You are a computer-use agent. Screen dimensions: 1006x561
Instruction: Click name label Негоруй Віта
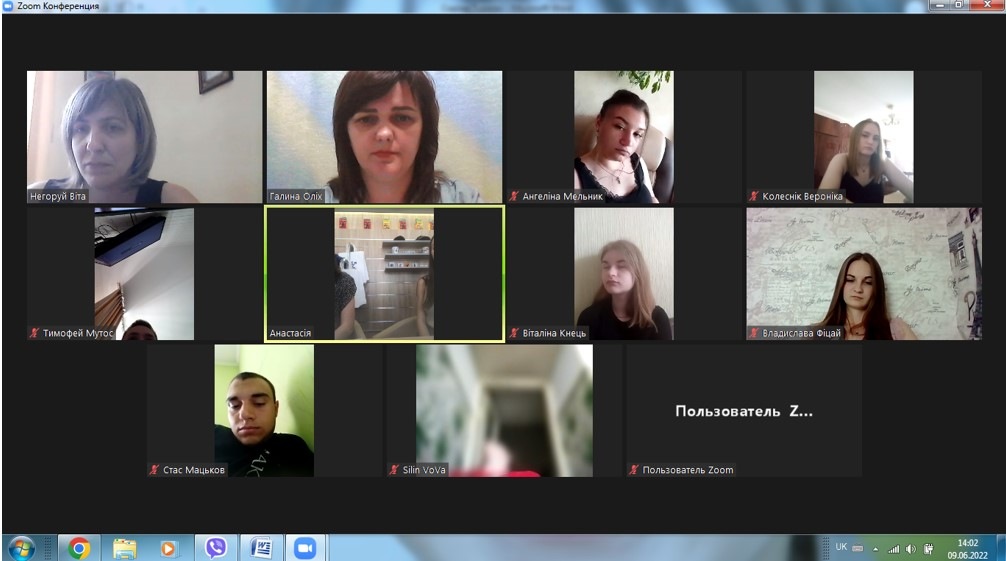tap(58, 196)
